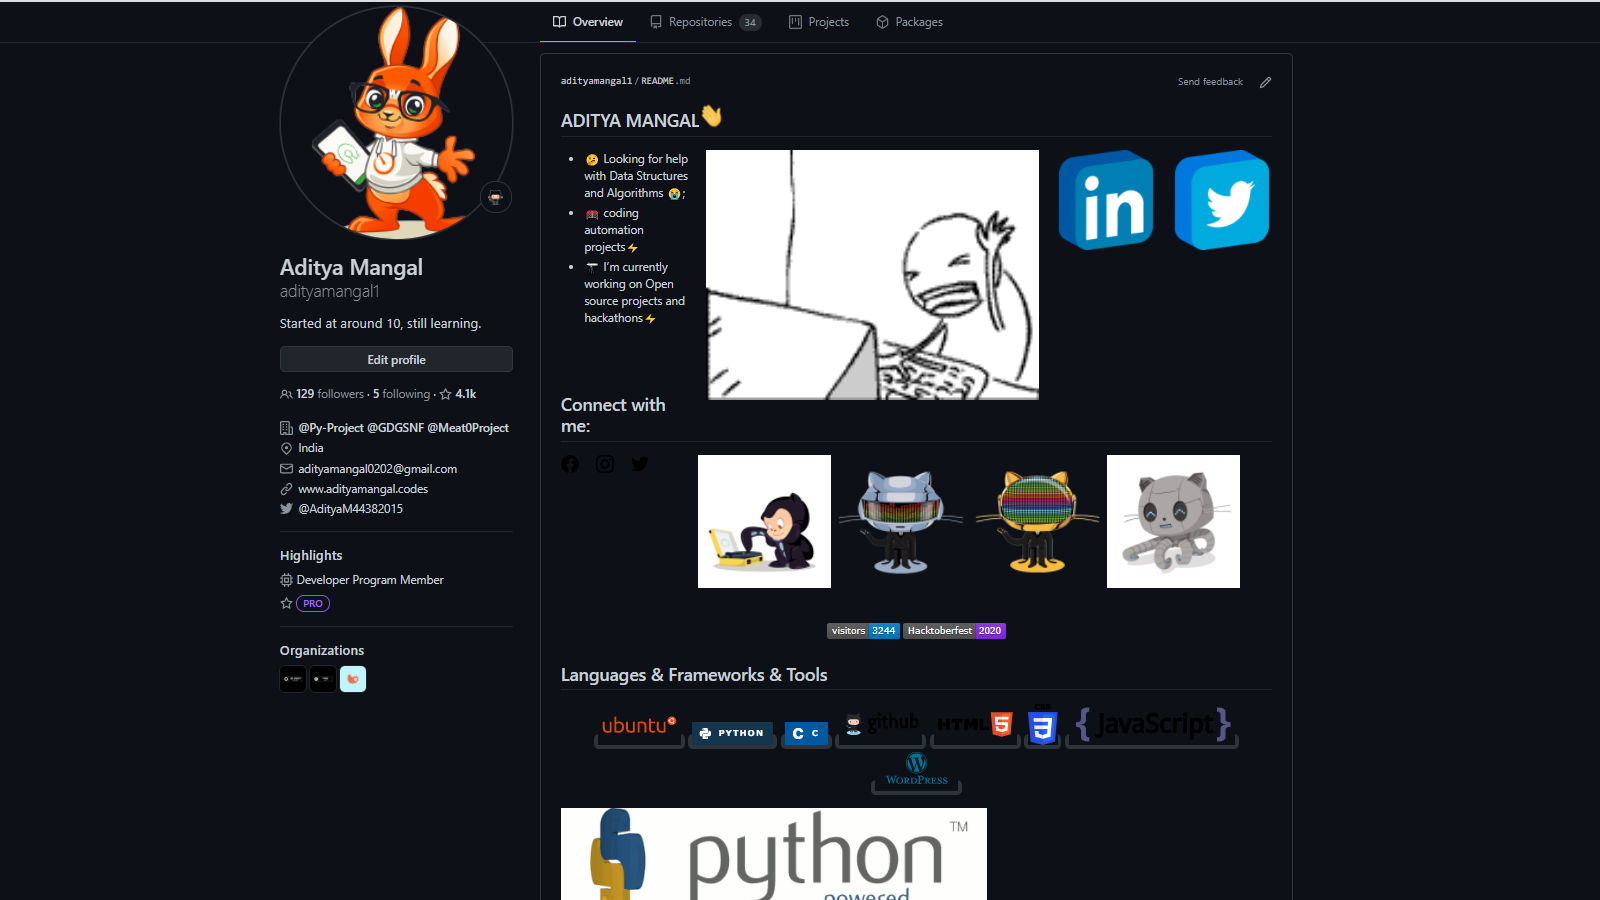1600x900 pixels.
Task: Click the blue Daft Punk Octocat image
Action: 900,521
